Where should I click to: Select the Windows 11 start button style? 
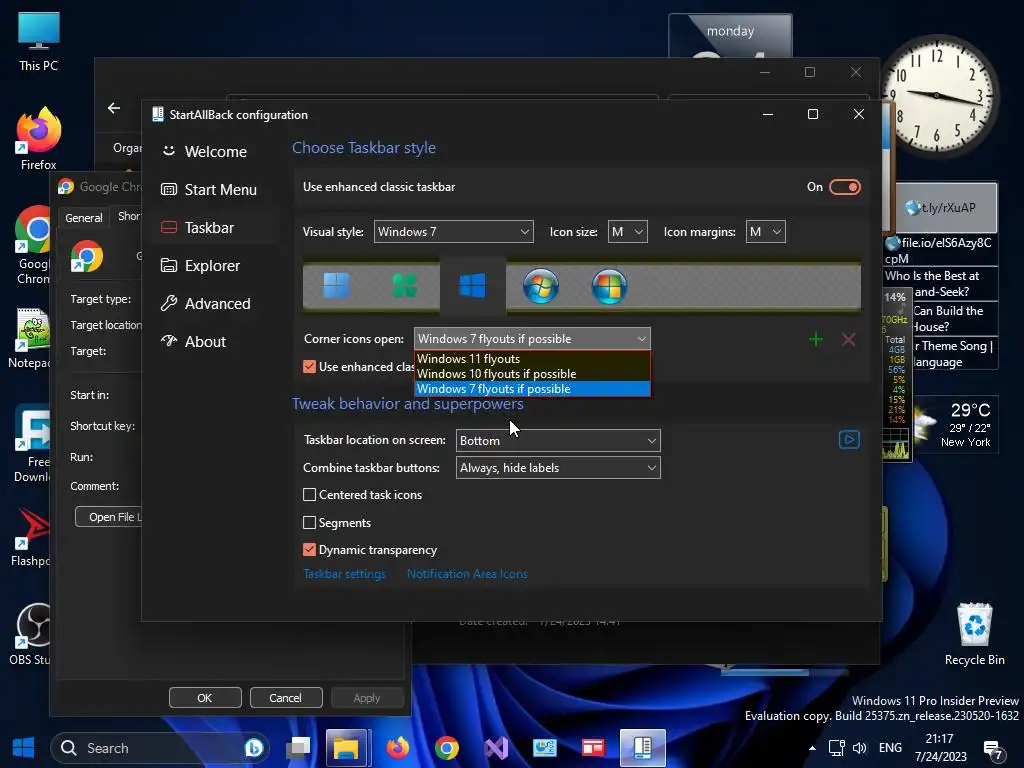point(337,286)
